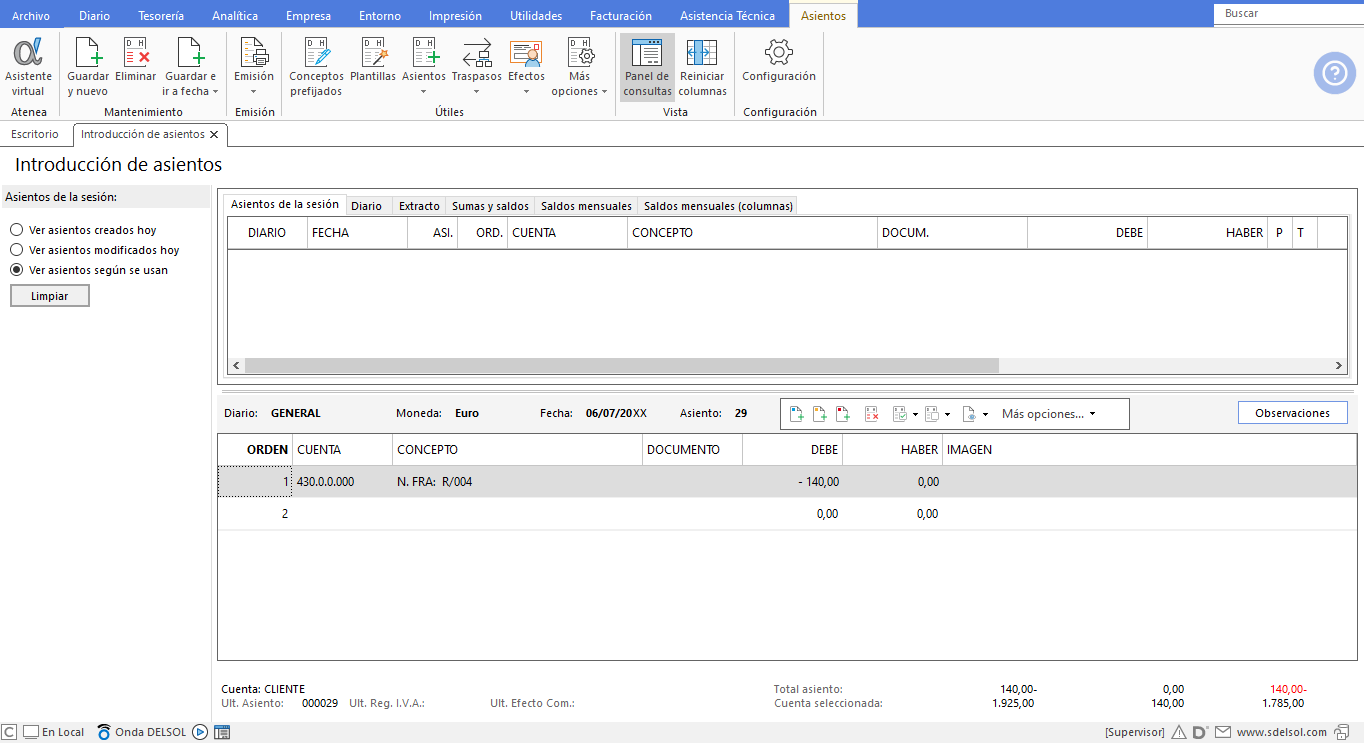Viewport: 1364px width, 743px height.
Task: Open the Emisión printer icon
Action: tap(254, 52)
